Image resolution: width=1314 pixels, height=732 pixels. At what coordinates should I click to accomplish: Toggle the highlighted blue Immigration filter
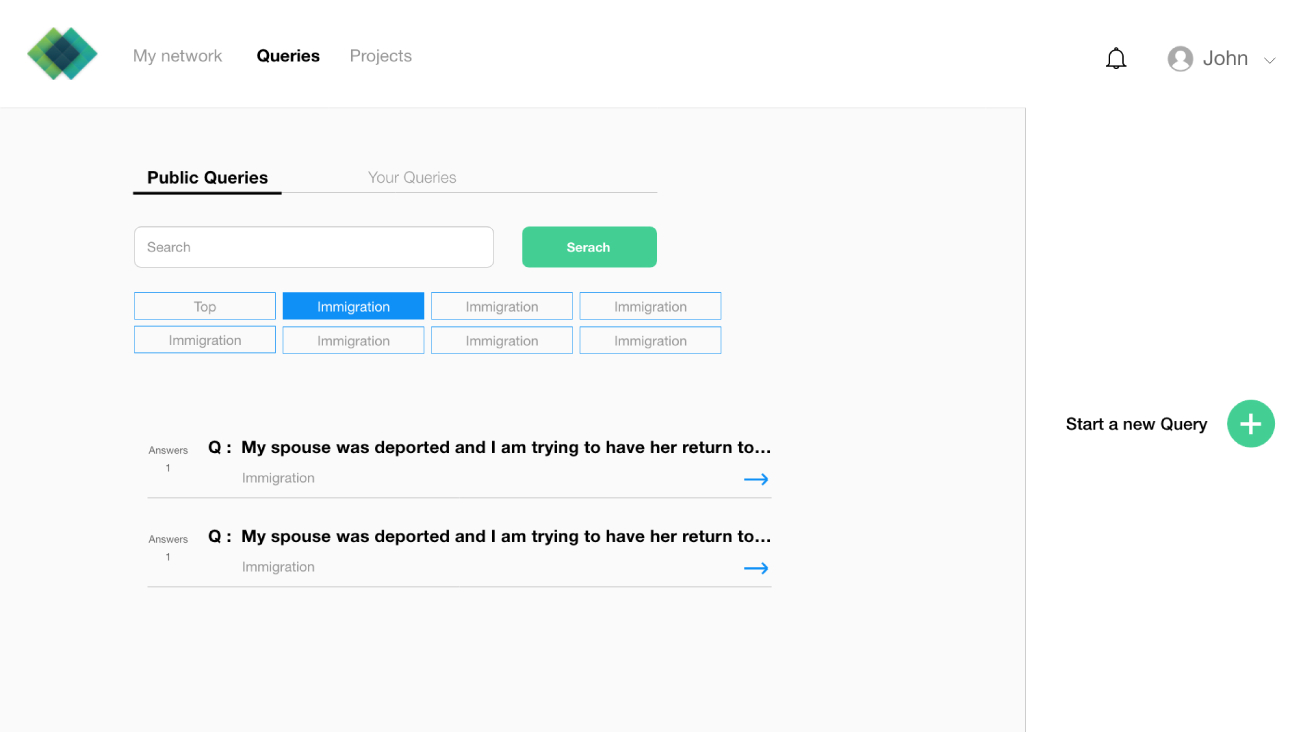tap(353, 306)
